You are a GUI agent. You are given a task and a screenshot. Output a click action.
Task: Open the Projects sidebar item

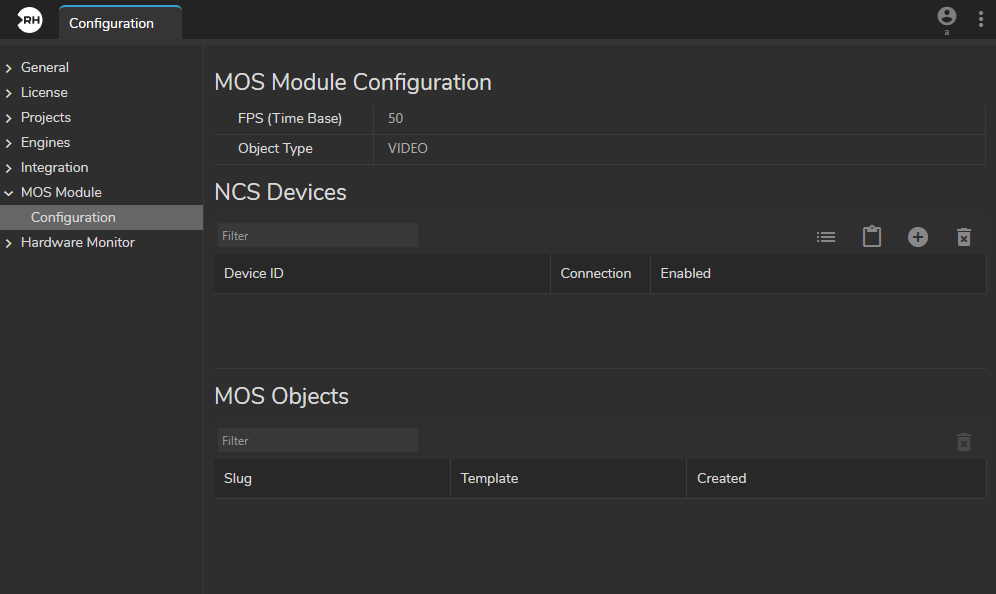[x=46, y=117]
